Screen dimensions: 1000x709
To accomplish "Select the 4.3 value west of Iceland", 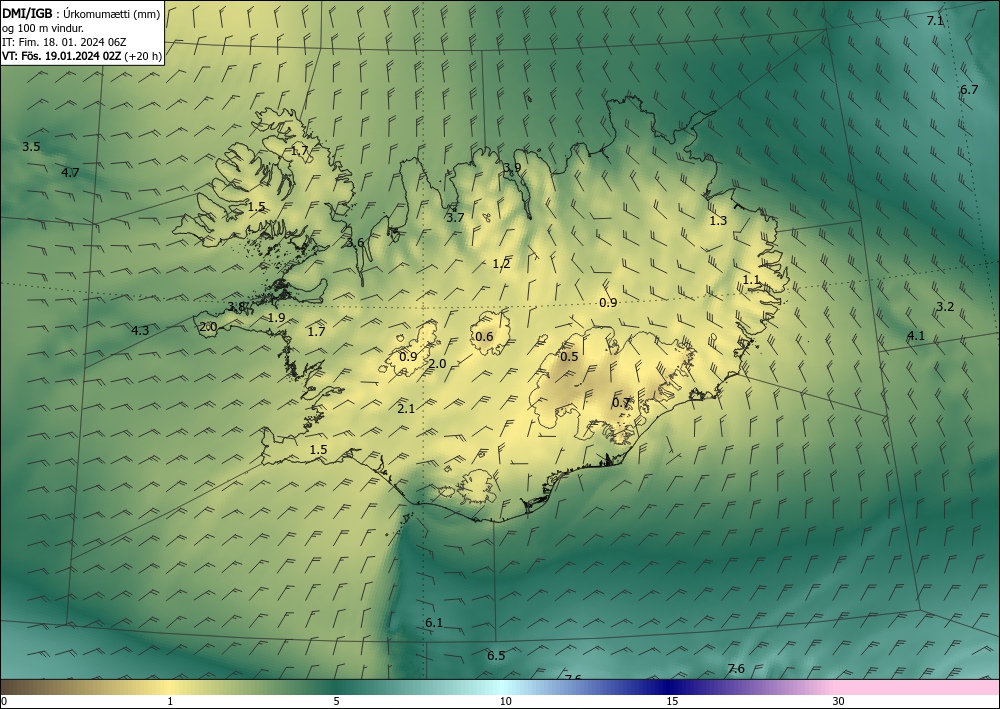I will click(140, 330).
